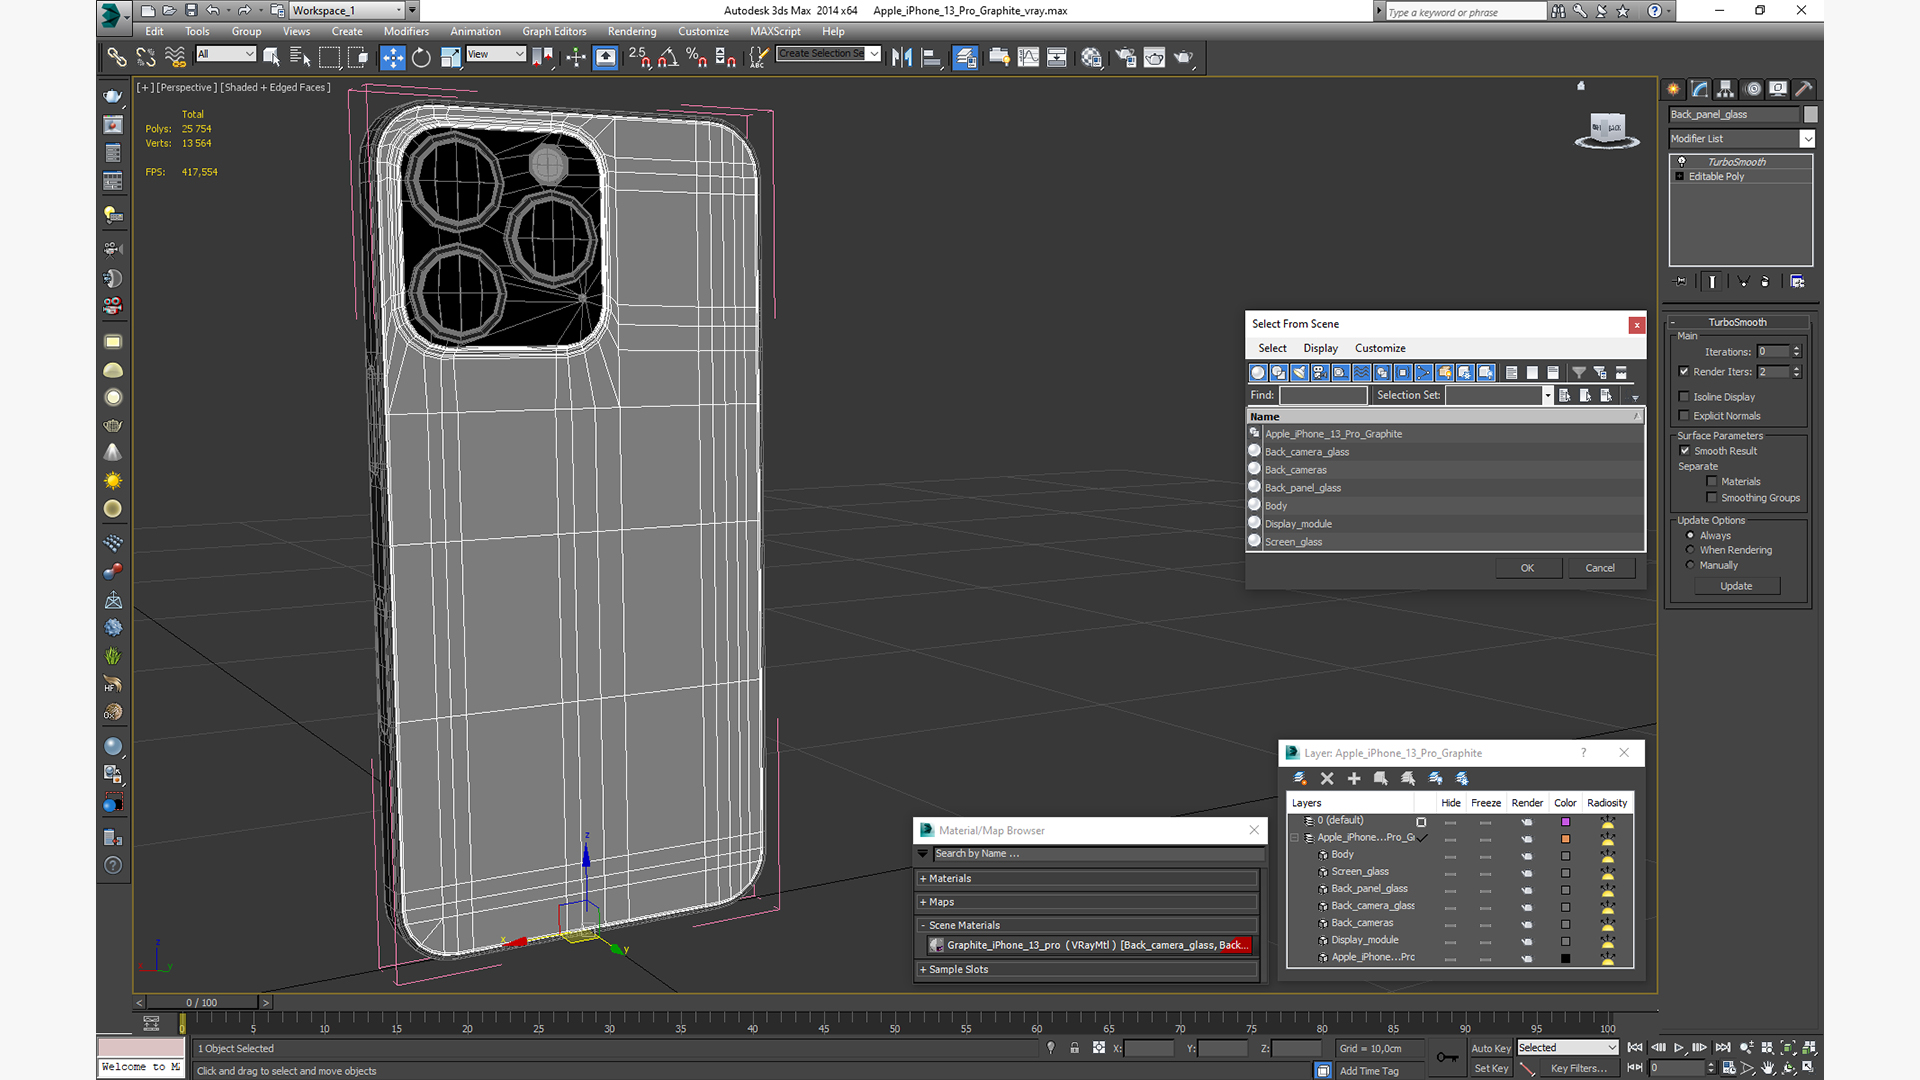Expand the Materials rollout in Material/Map Browser
Screen dimensions: 1920x1080
1086,879
